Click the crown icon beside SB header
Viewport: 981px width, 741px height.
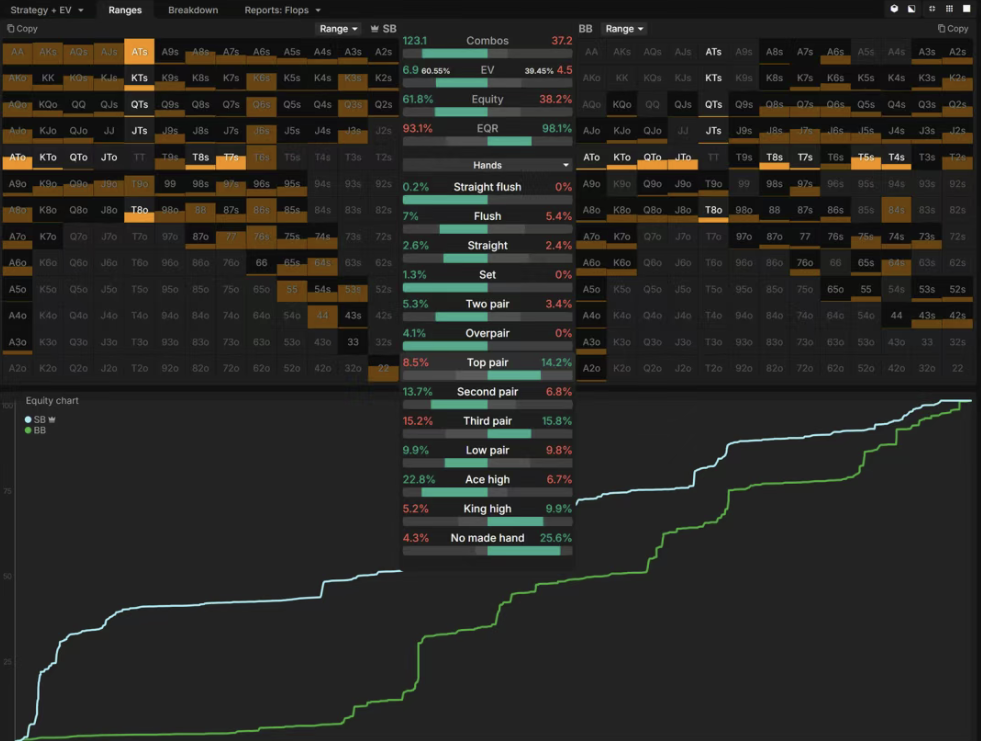click(374, 29)
